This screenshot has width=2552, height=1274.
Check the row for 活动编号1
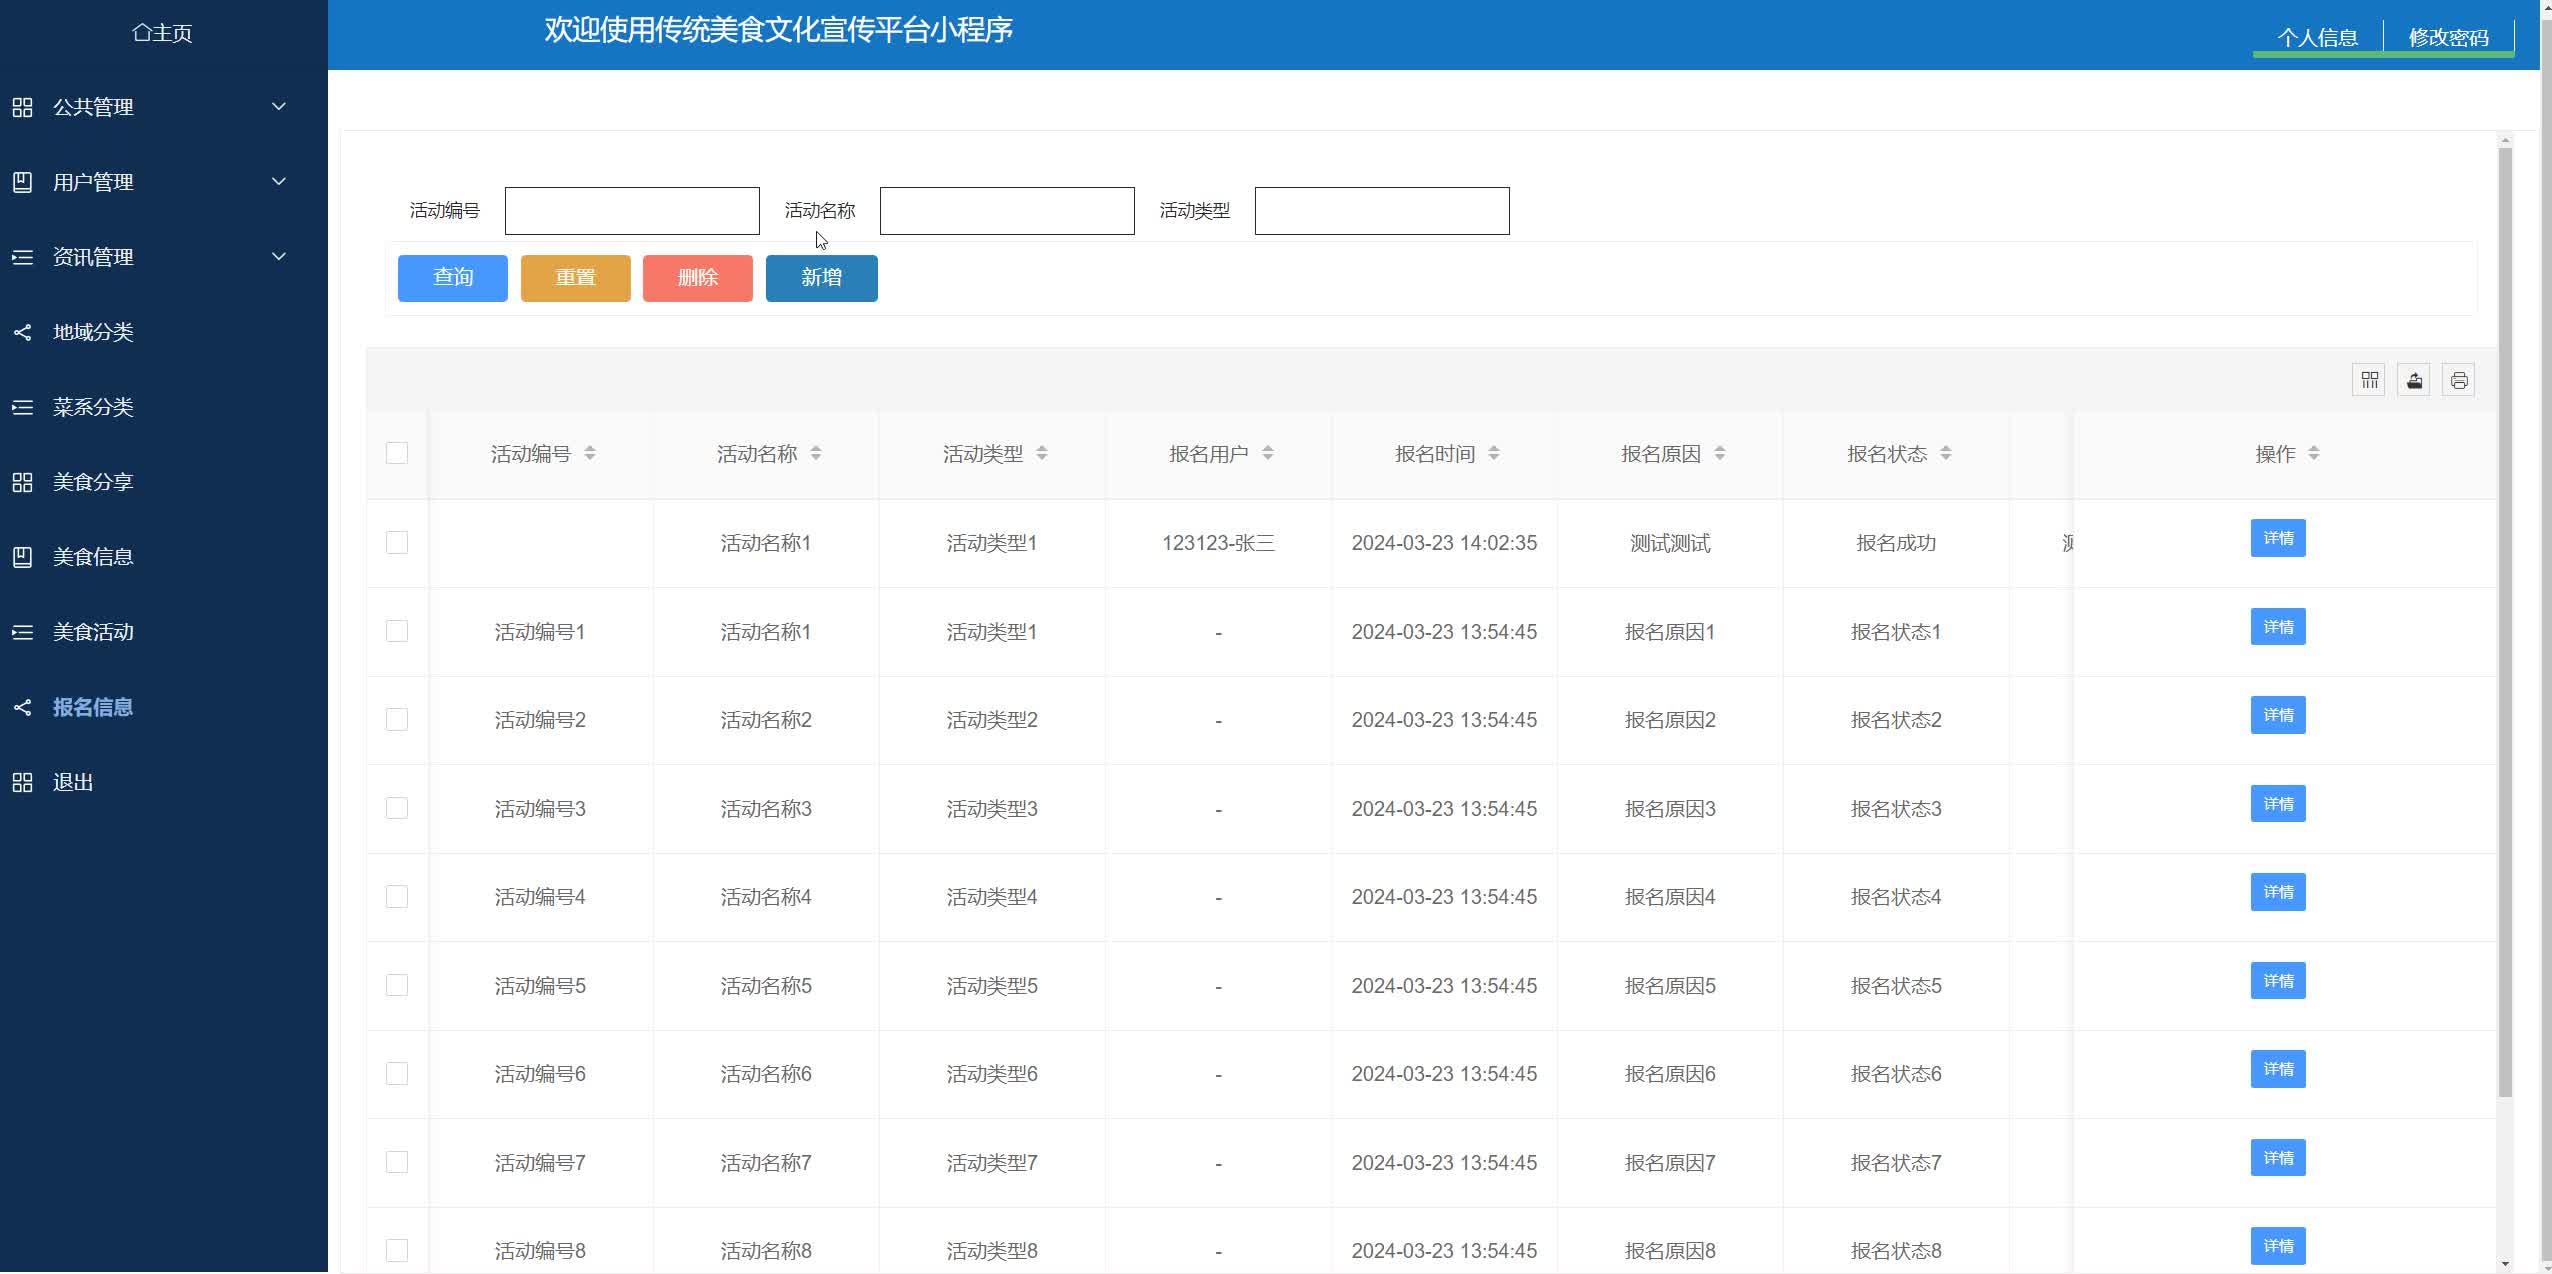point(397,631)
